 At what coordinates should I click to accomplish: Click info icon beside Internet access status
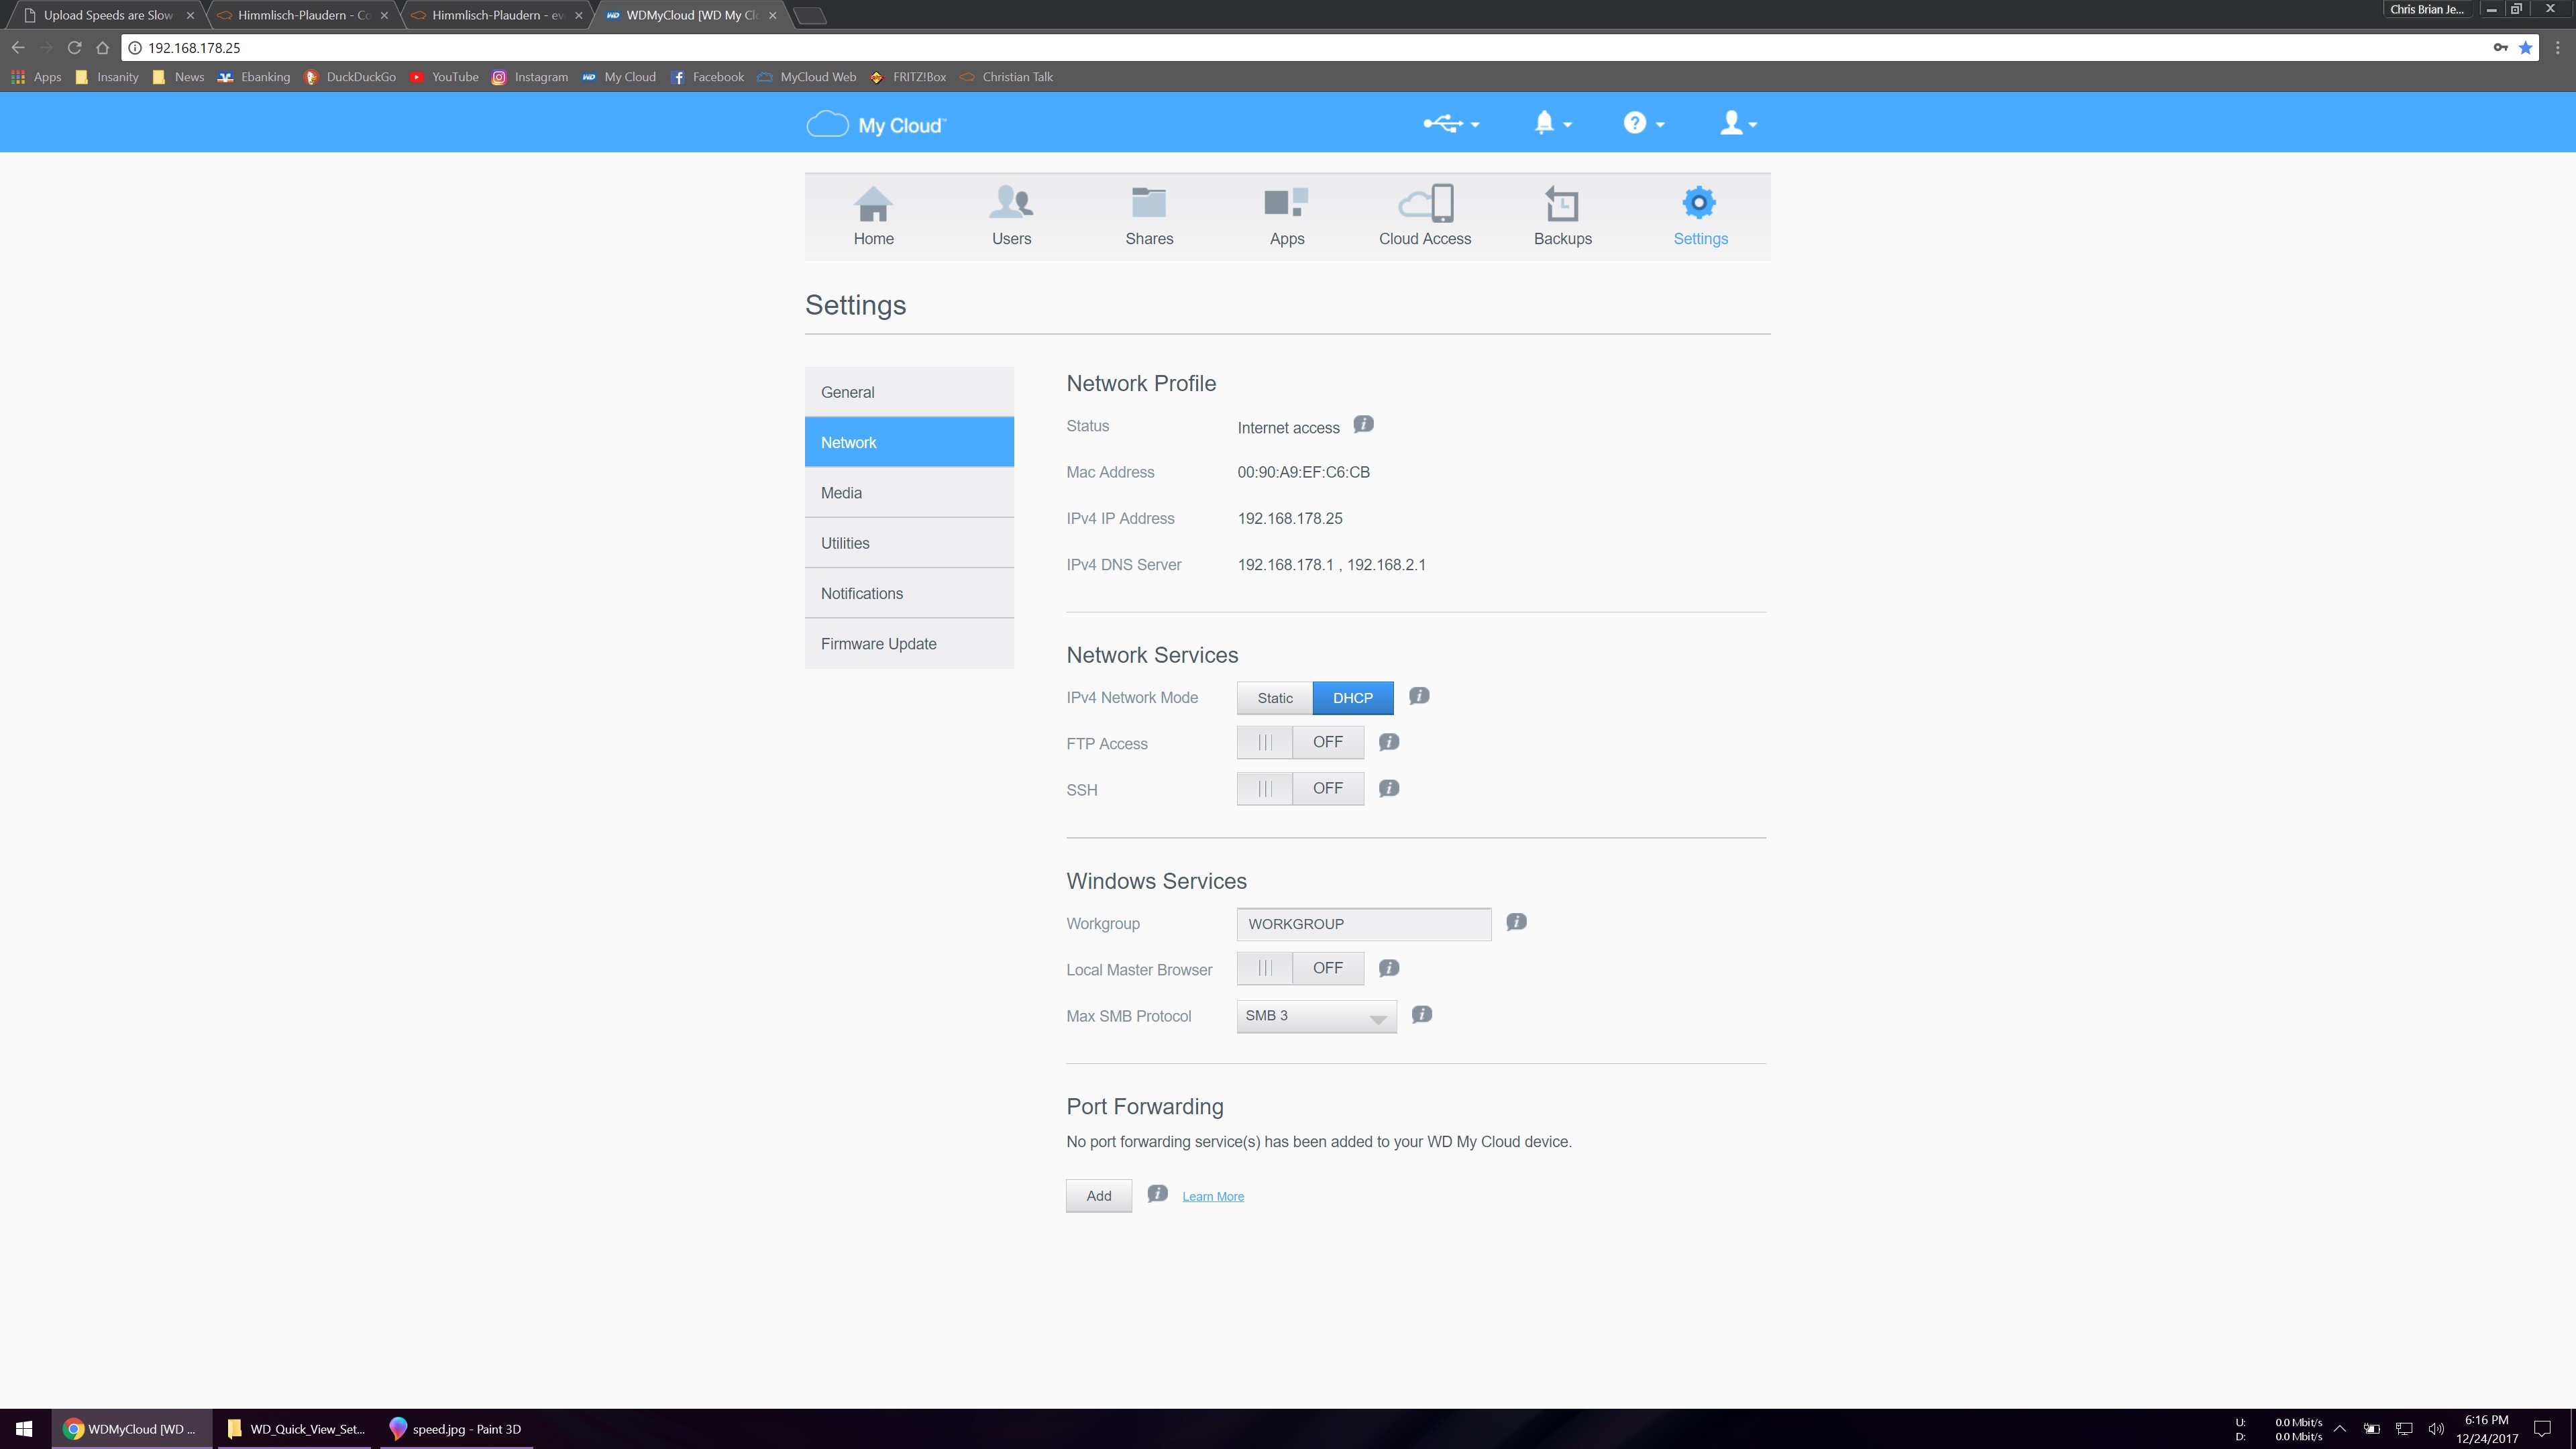[1363, 424]
